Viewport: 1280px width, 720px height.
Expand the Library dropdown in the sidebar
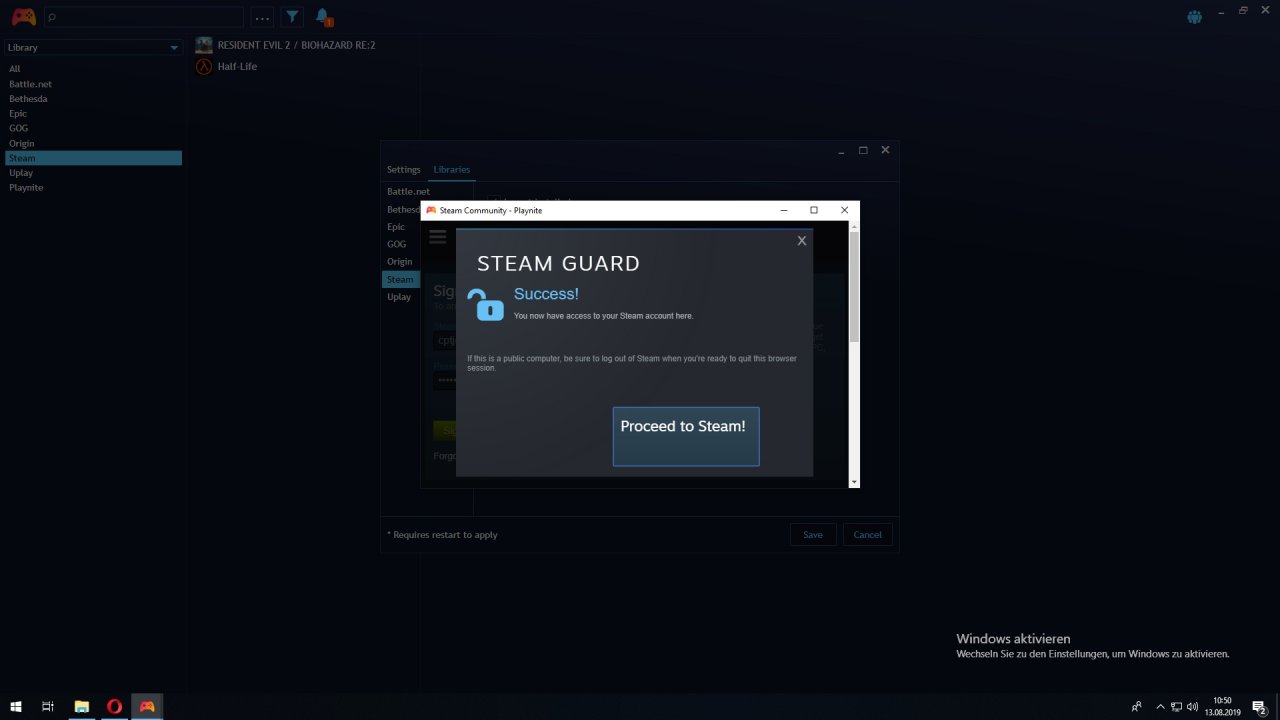93,47
